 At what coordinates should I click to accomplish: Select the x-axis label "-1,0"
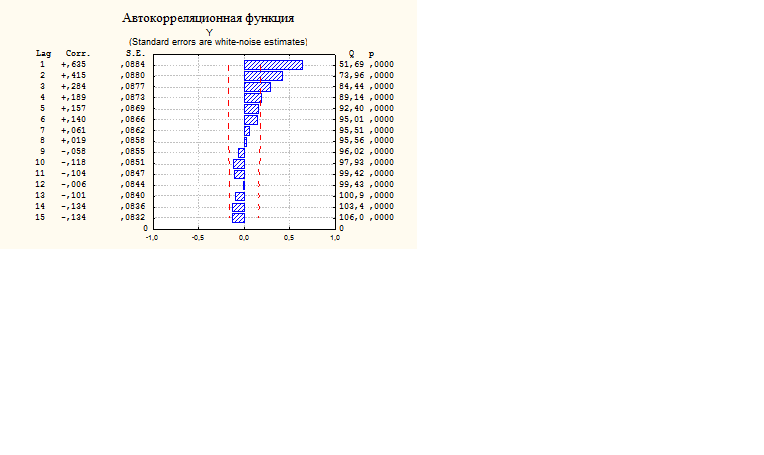coord(152,238)
